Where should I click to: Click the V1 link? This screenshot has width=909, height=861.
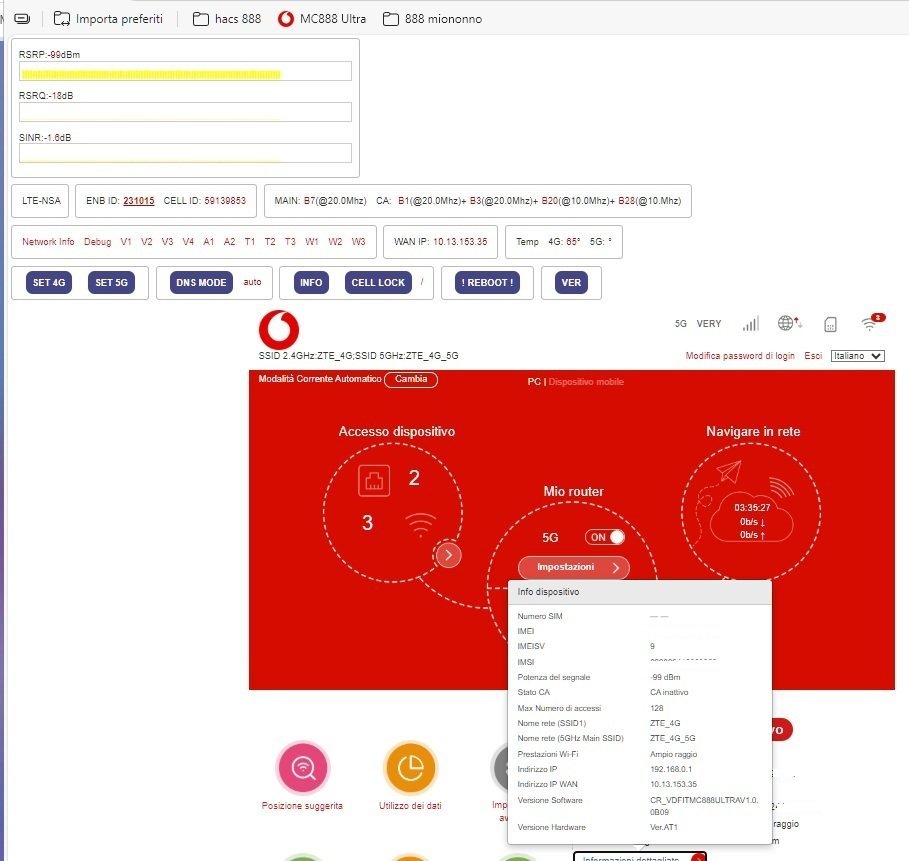(x=126, y=242)
